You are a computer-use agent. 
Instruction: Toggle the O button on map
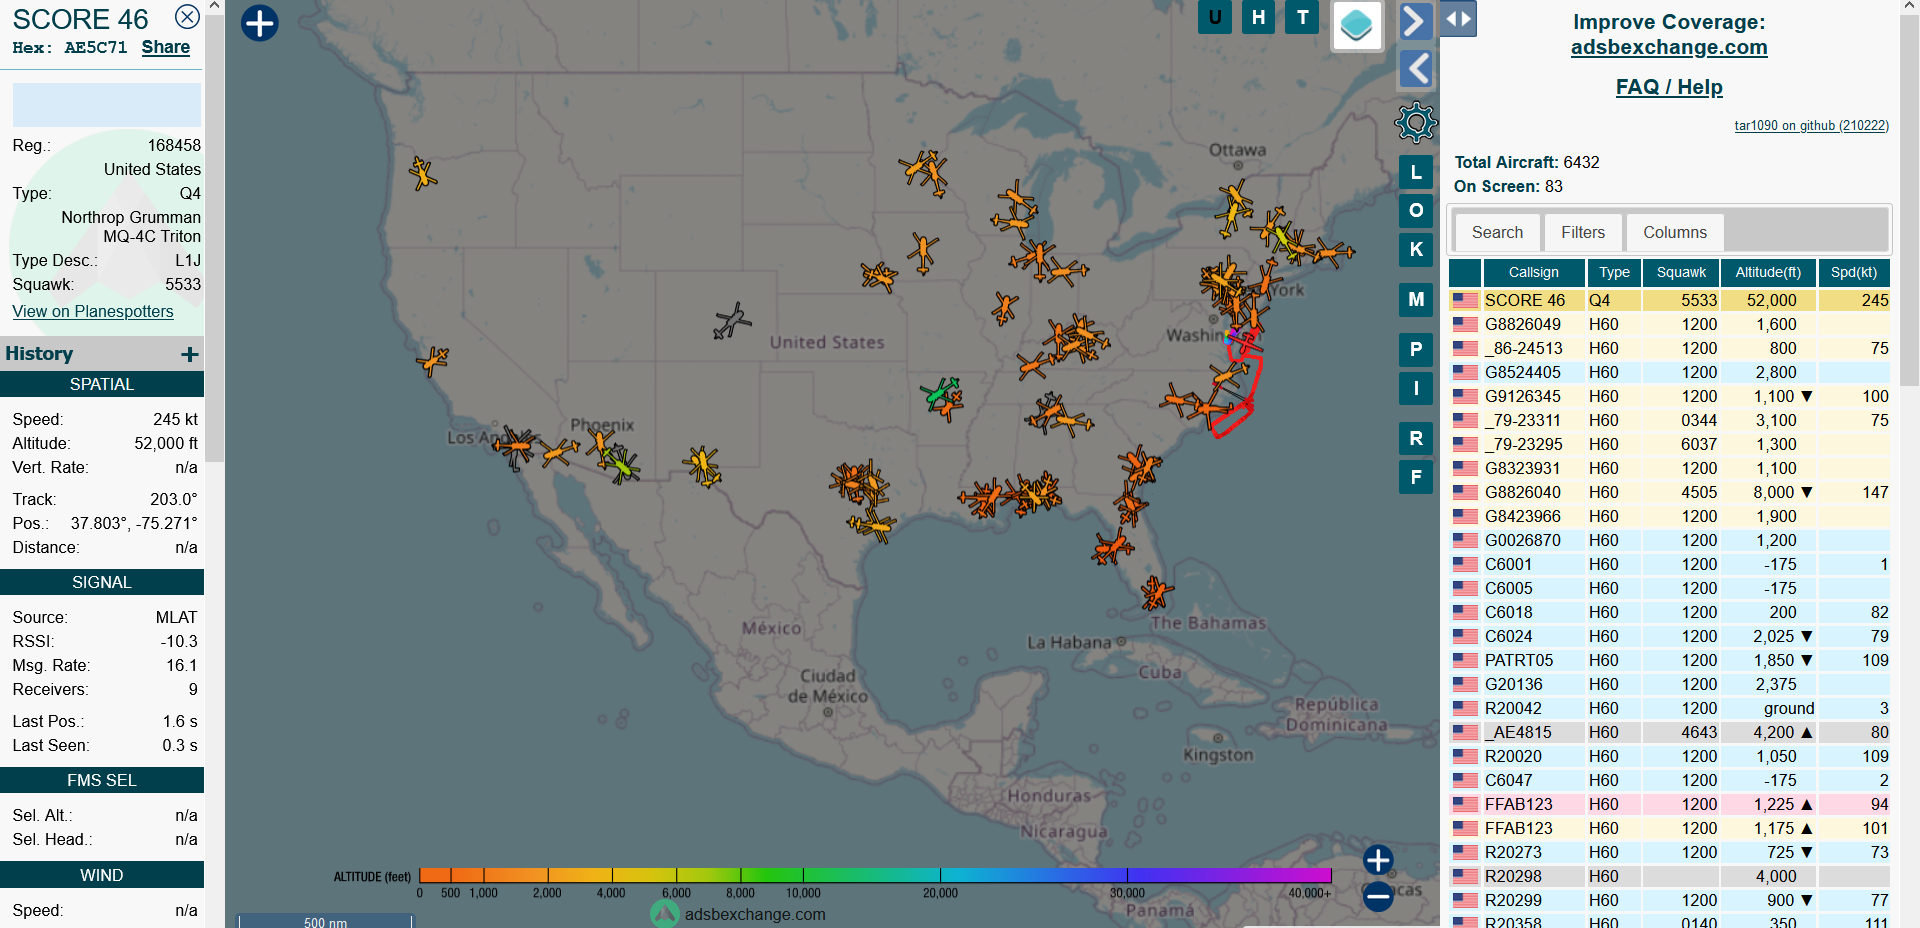click(x=1416, y=210)
